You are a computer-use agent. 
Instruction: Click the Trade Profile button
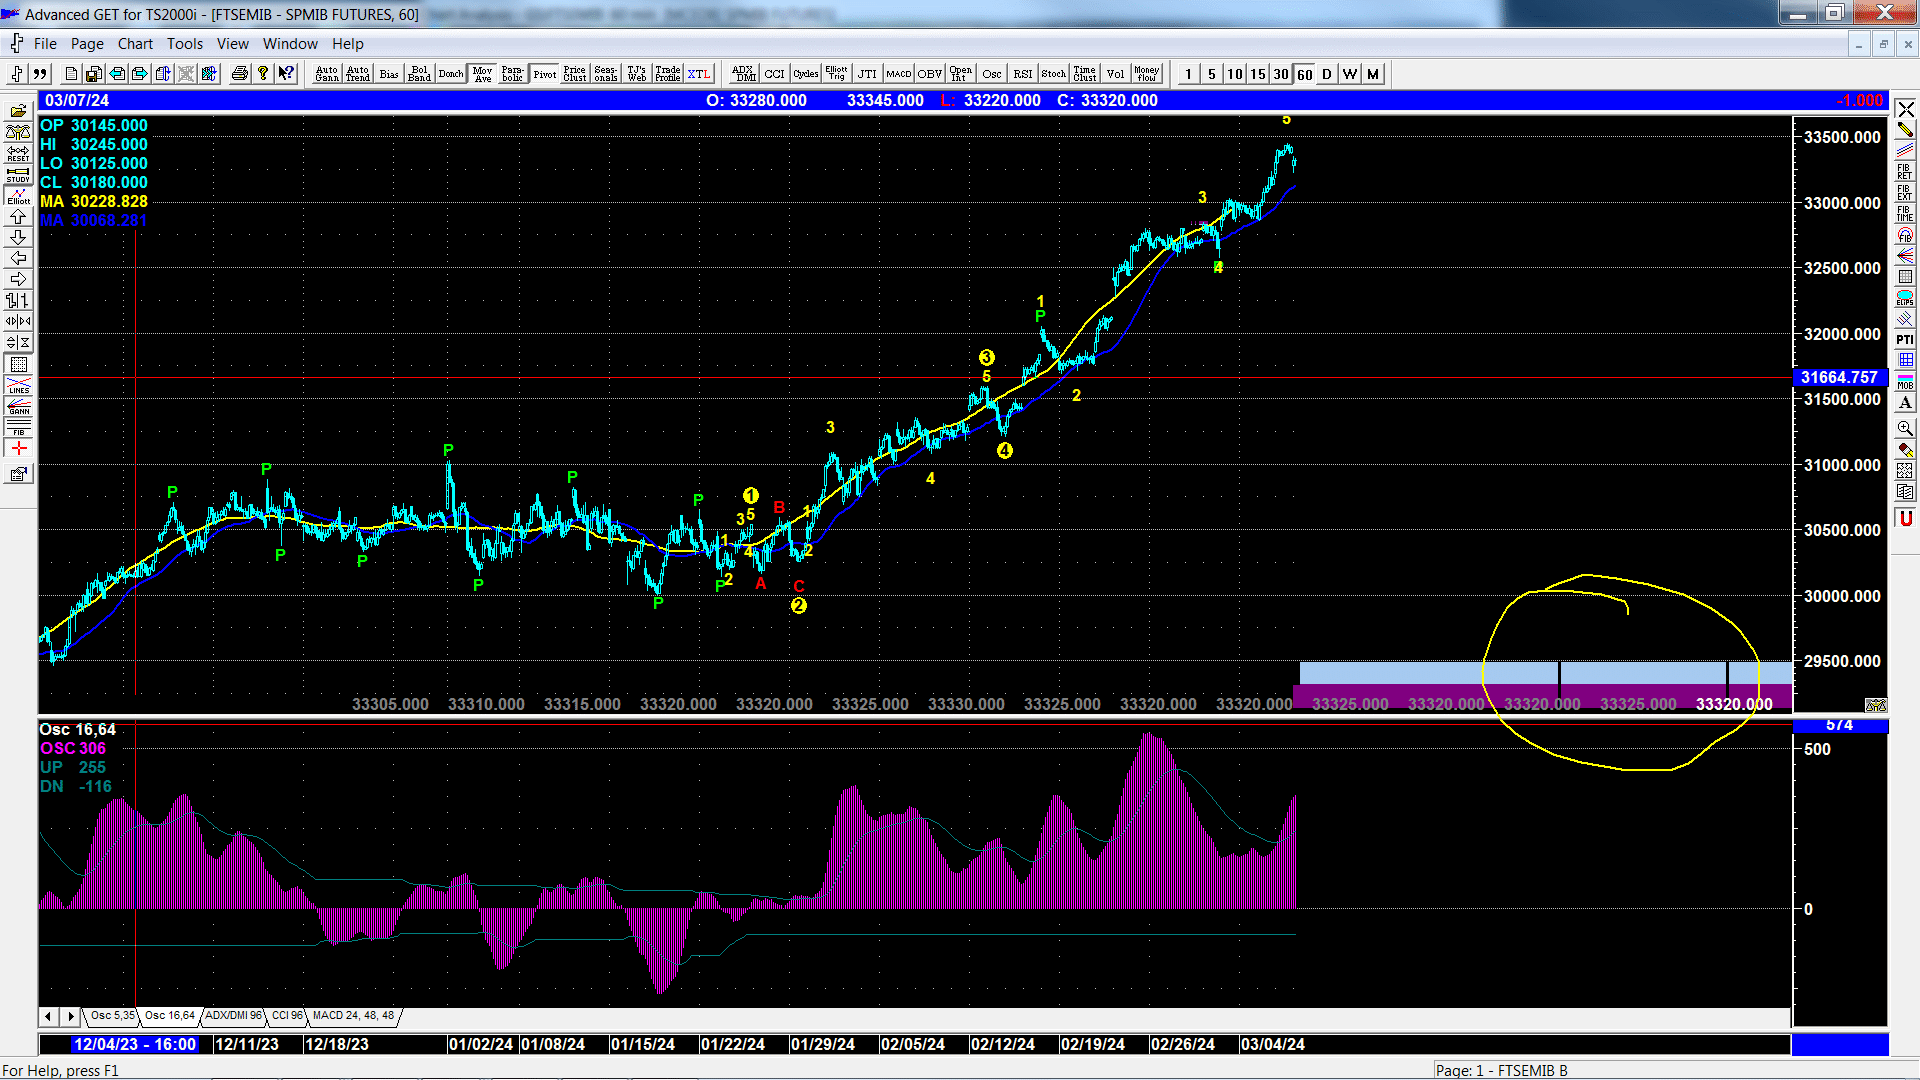(x=668, y=74)
